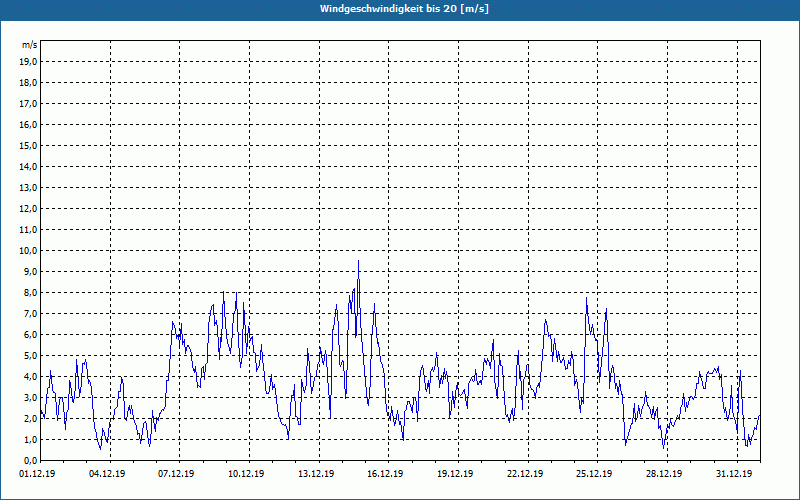Viewport: 800px width, 500px height.
Task: Click the date label '01.12.19'
Action: pyautogui.click(x=37, y=474)
